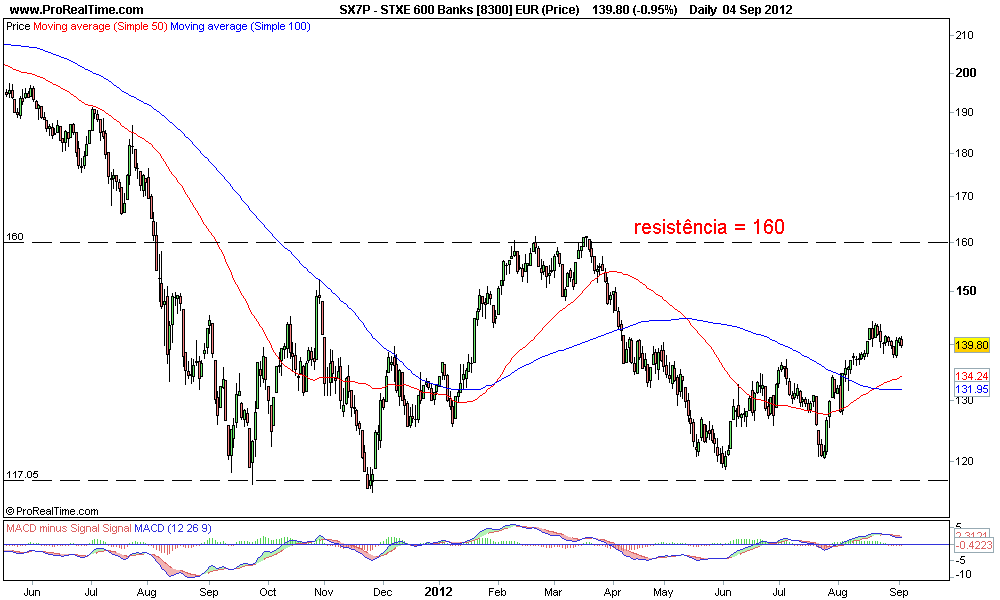Click the Mar label on time axis

pyautogui.click(x=553, y=592)
